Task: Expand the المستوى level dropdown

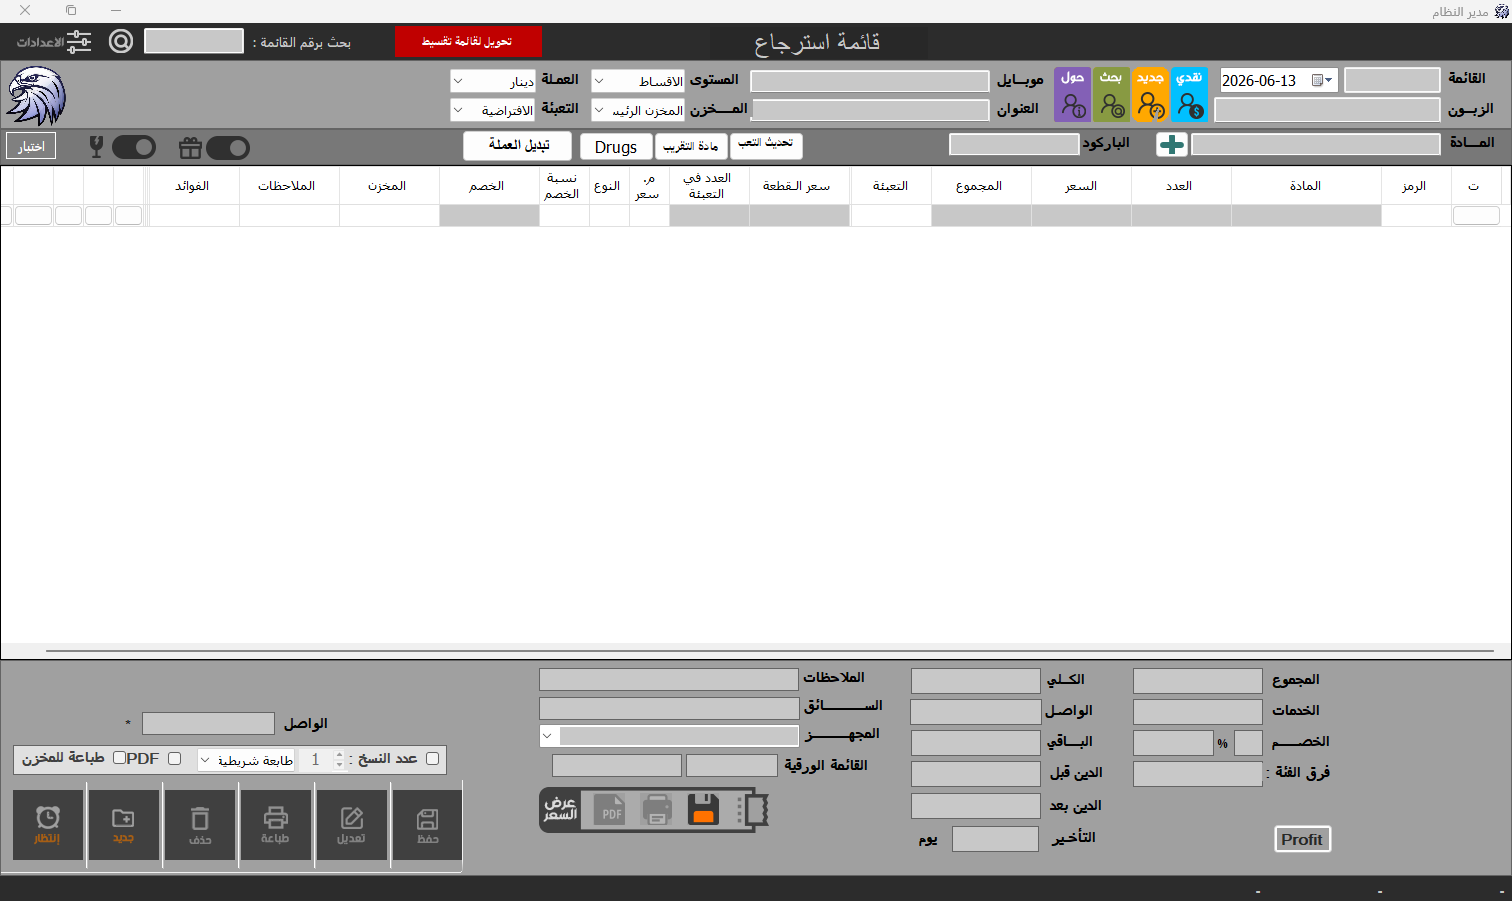Action: click(638, 81)
